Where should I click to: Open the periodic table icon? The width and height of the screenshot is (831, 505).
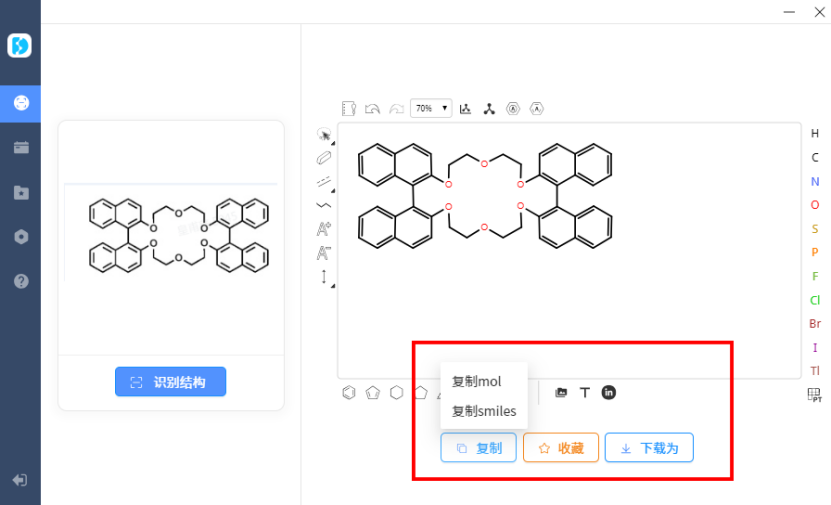tap(814, 395)
